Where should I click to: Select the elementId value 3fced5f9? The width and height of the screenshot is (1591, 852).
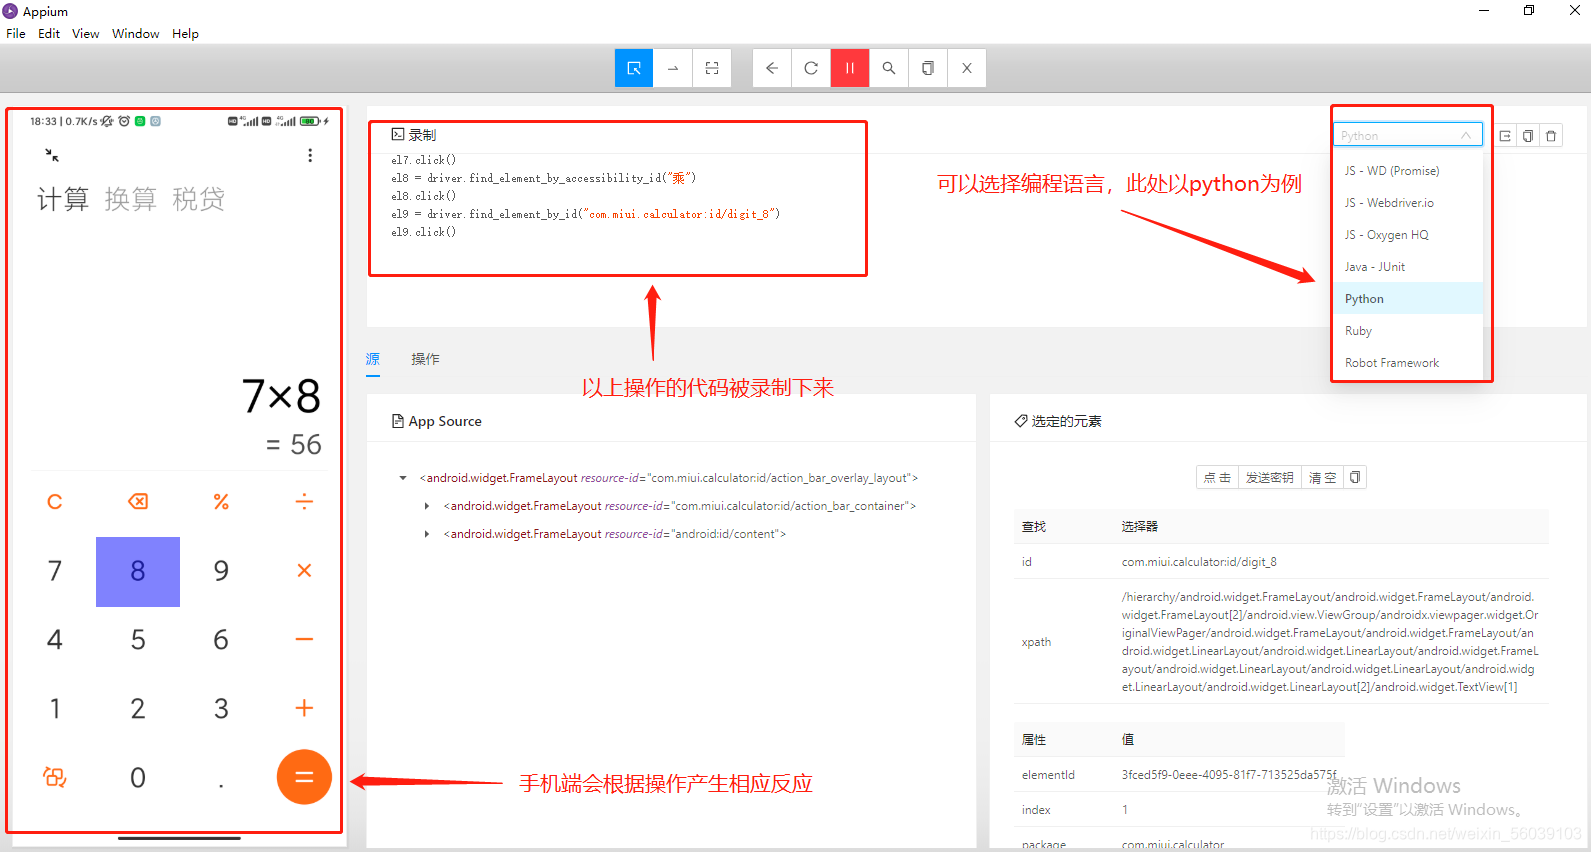1229,775
